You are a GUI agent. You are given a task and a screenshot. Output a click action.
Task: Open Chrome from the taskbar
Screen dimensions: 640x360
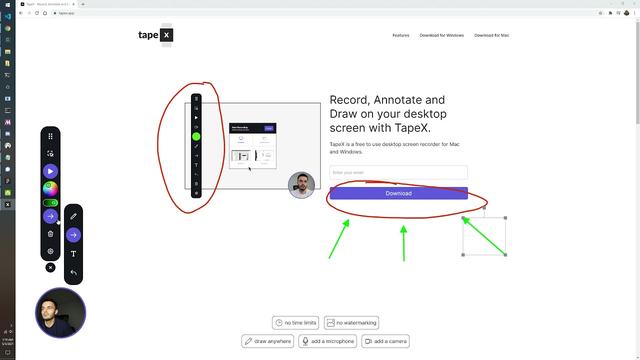click(x=7, y=28)
